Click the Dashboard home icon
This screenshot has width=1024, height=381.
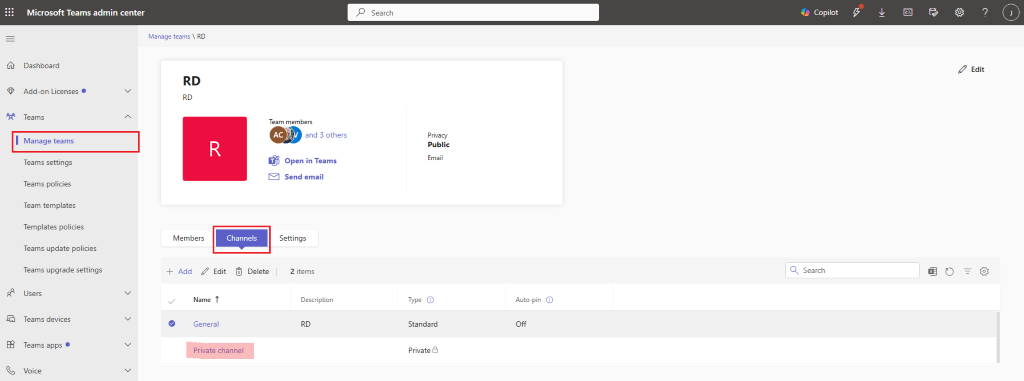[10, 65]
